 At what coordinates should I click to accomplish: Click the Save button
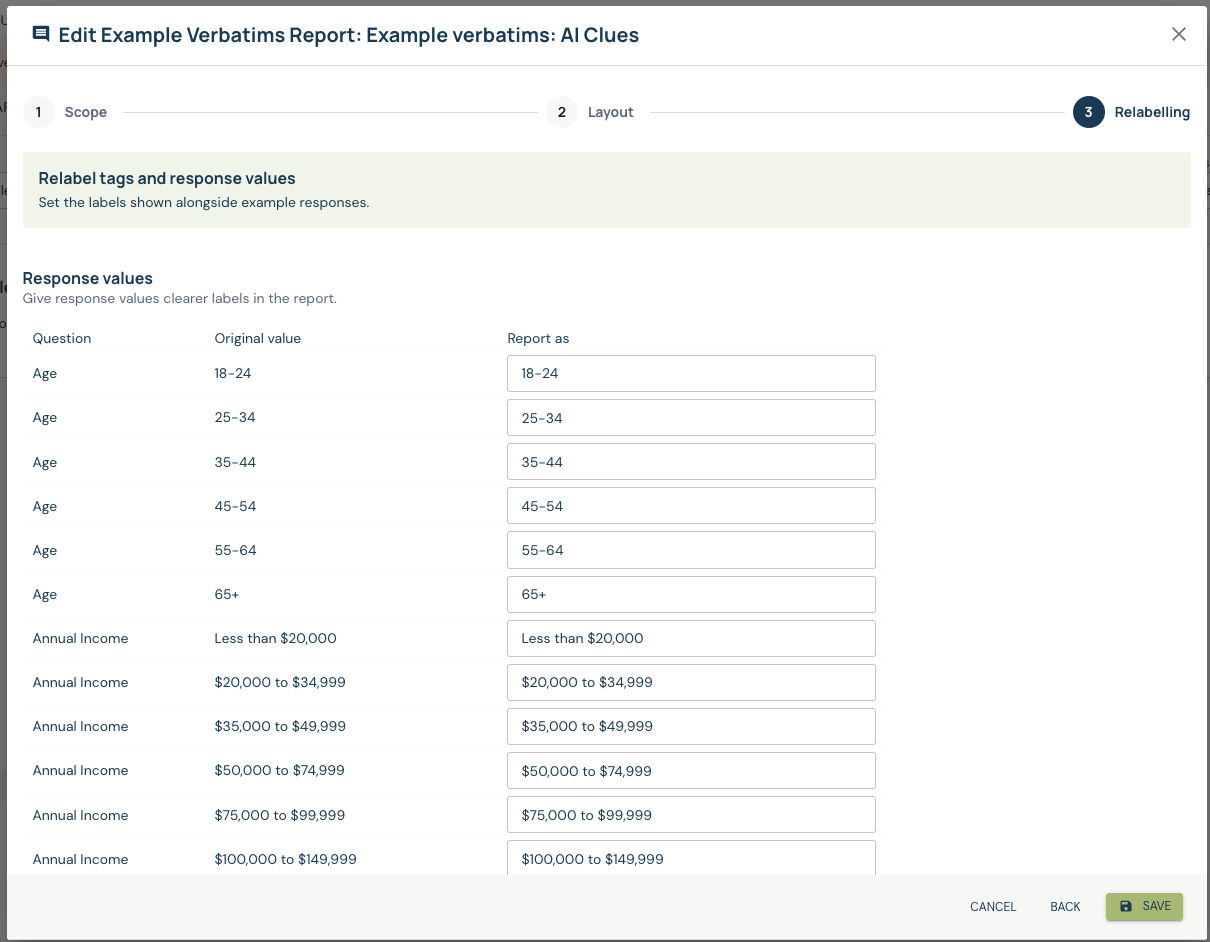(x=1144, y=906)
